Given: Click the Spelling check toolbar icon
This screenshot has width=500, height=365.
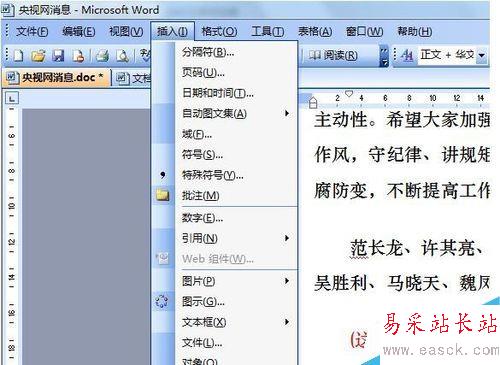Looking at the screenshot, I should [145, 56].
